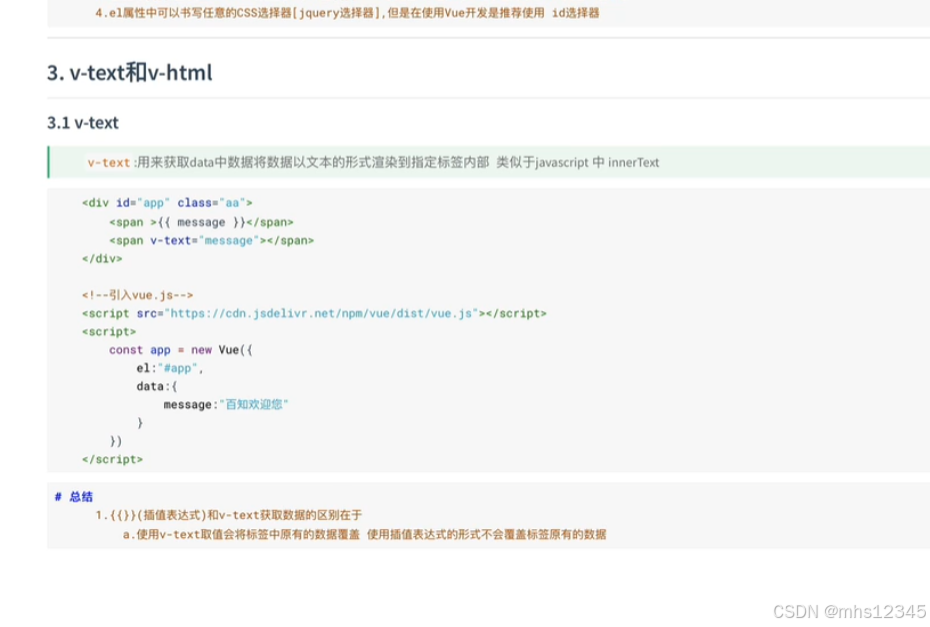Click the closing '</div>' line

102,259
